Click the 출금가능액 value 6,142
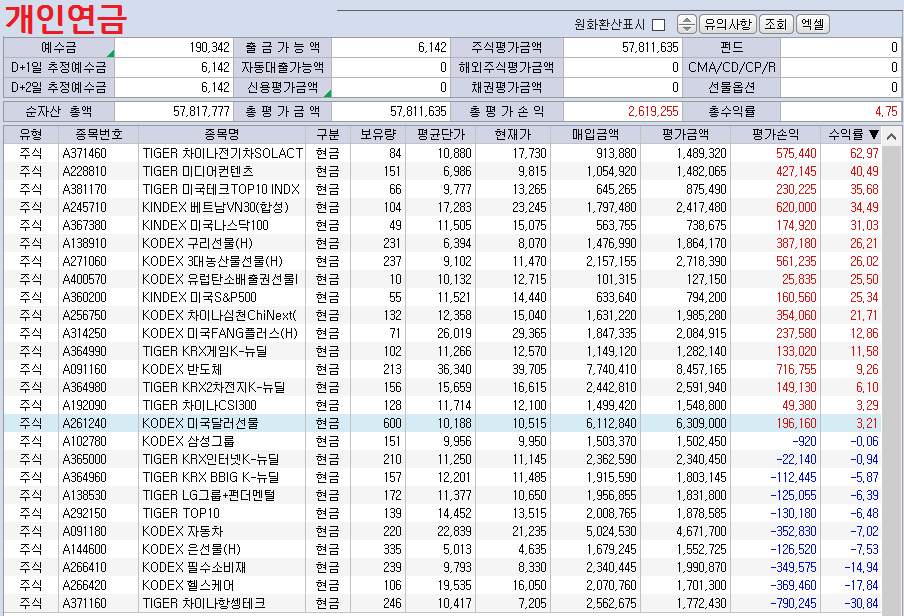 (432, 47)
